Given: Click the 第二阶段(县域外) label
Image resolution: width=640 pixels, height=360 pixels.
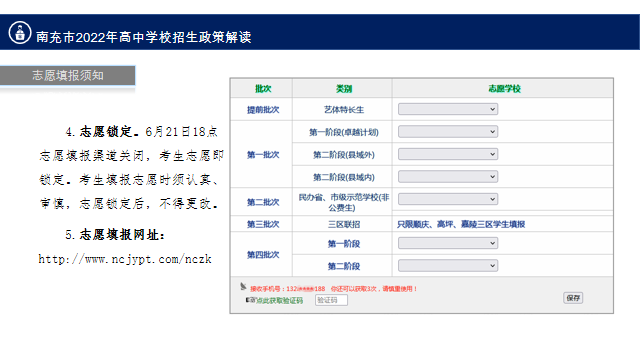Looking at the screenshot, I should (344, 155).
